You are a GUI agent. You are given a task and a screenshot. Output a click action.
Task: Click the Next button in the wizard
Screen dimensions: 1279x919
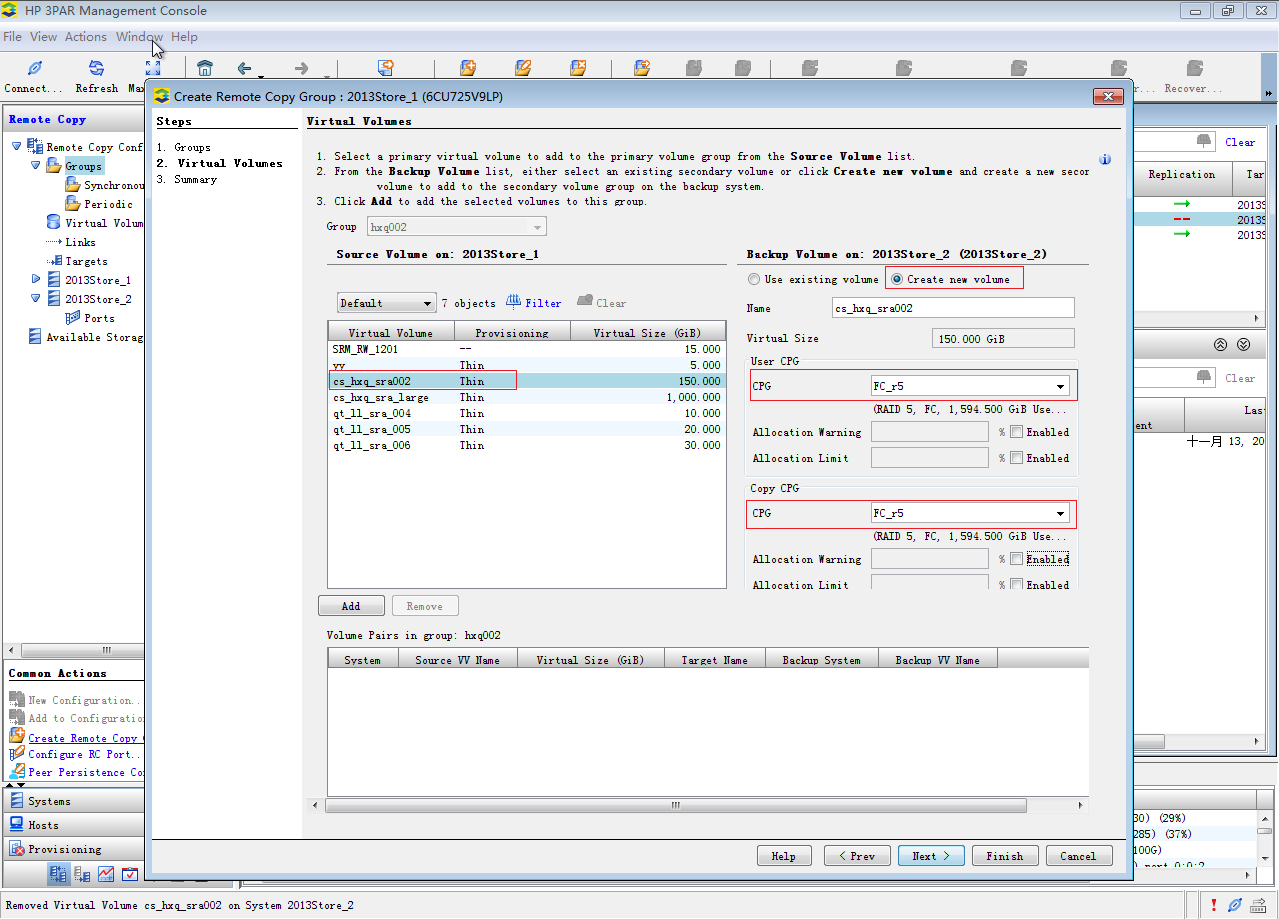coord(929,855)
